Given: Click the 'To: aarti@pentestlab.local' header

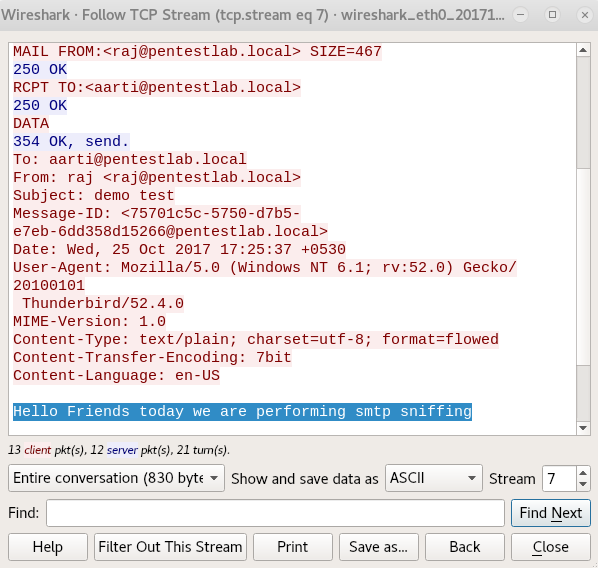Looking at the screenshot, I should coord(130,159).
